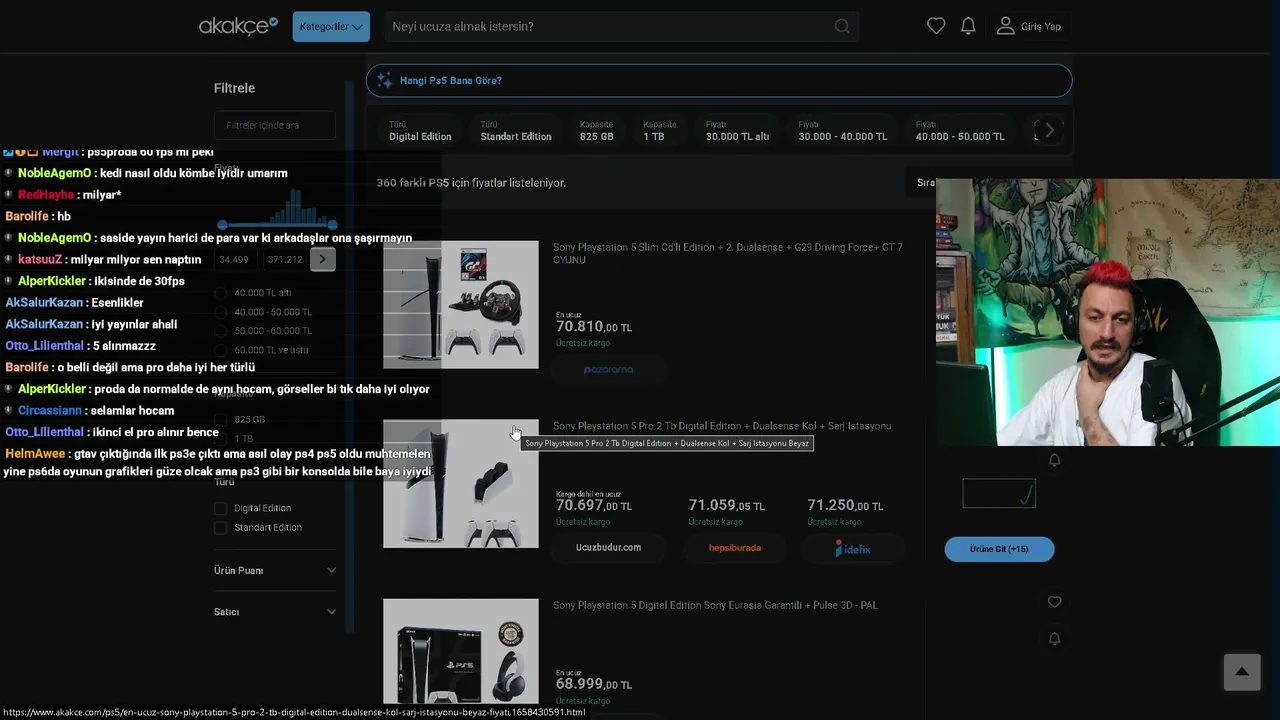1280x720 pixels.
Task: Click the hepsiburada seller button
Action: point(735,548)
